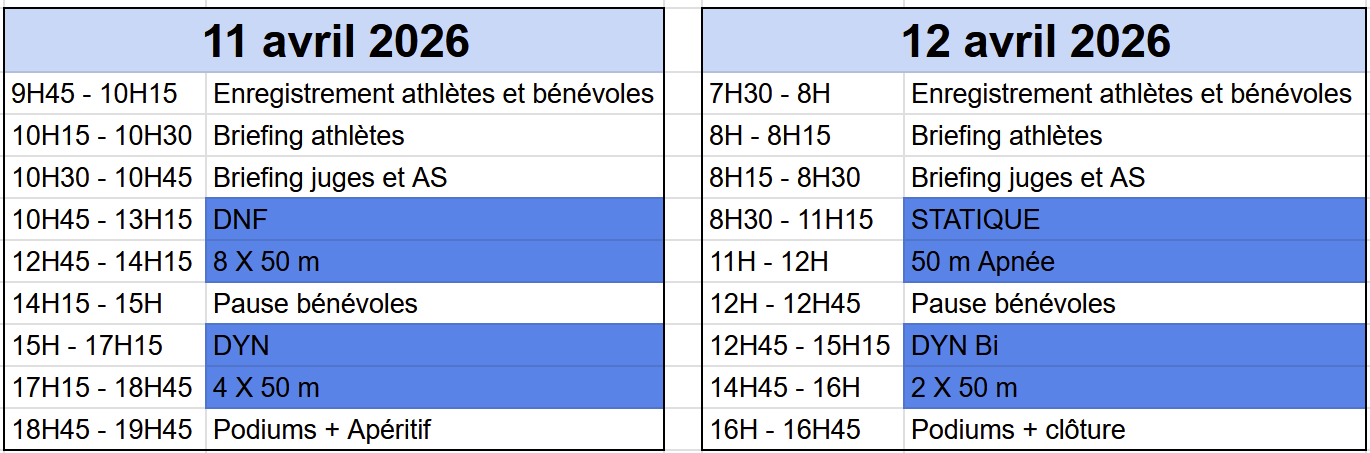Select the "8 X 50 m" cell

434,262
